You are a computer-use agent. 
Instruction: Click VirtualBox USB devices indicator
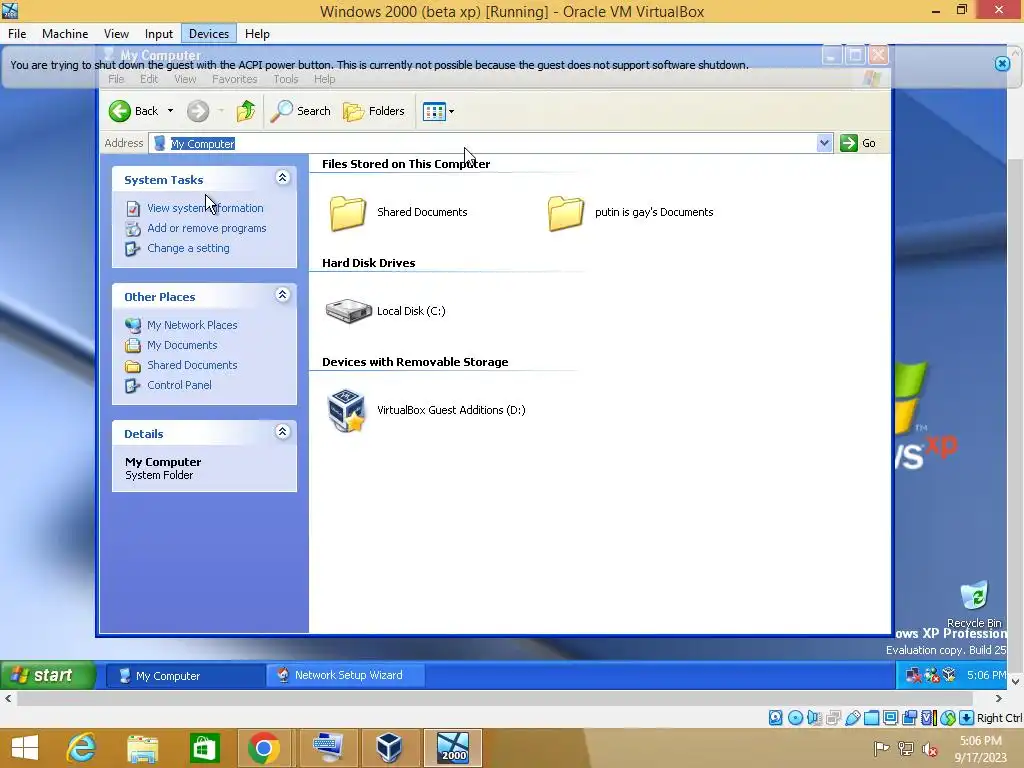click(852, 718)
